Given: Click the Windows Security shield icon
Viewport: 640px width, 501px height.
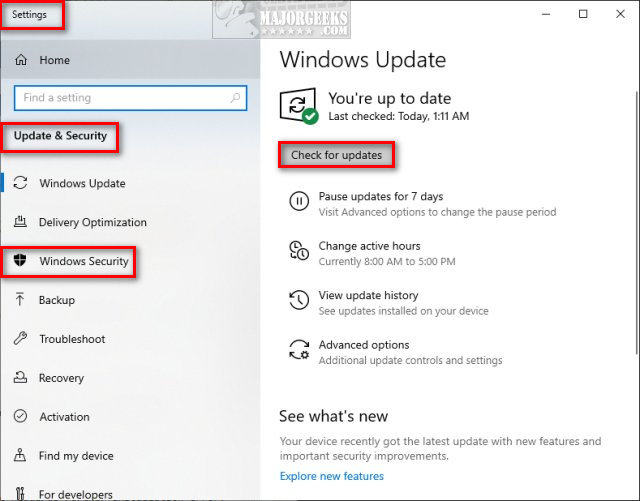Looking at the screenshot, I should (20, 260).
